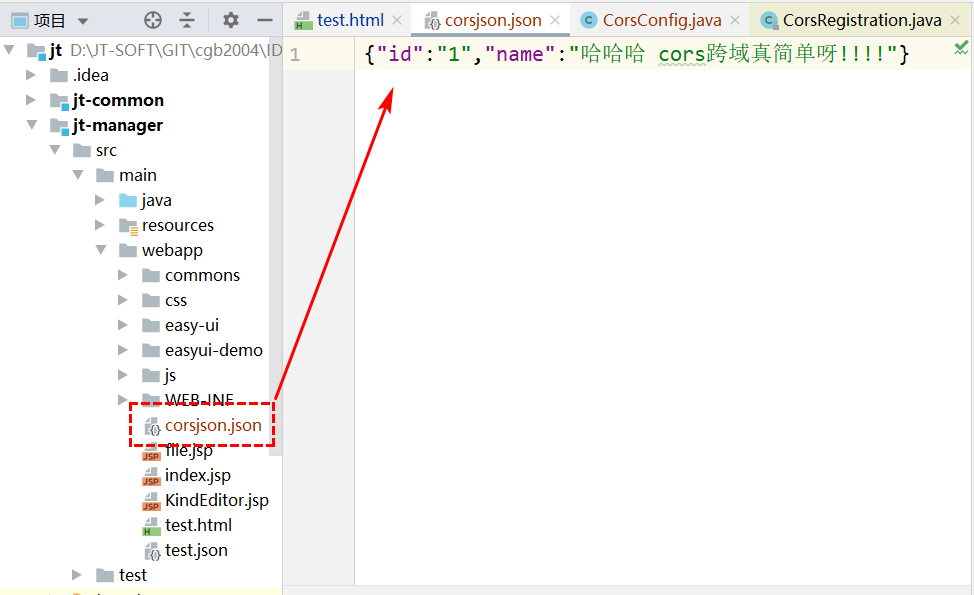The width and height of the screenshot is (974, 595).
Task: Expand the resources folder arrow
Action: 99,225
